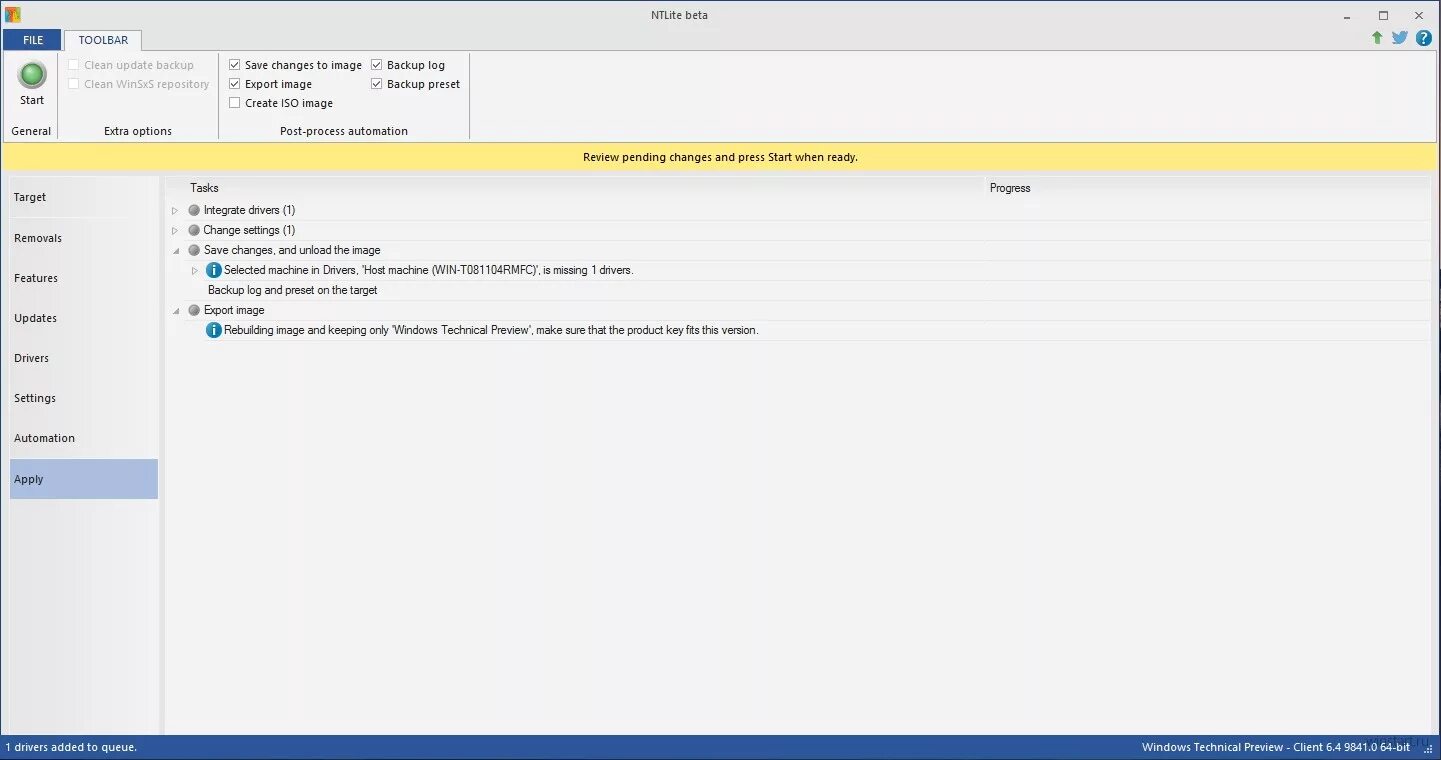Click the 'General' group label
The width and height of the screenshot is (1441, 760).
pos(31,131)
